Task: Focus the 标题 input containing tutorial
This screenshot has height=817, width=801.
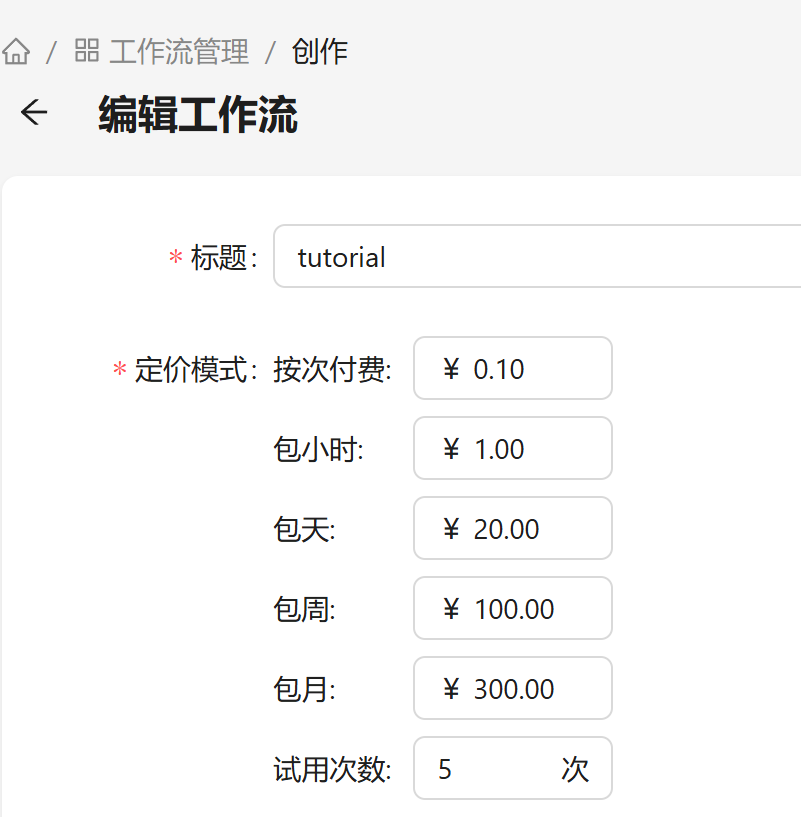Action: [537, 256]
